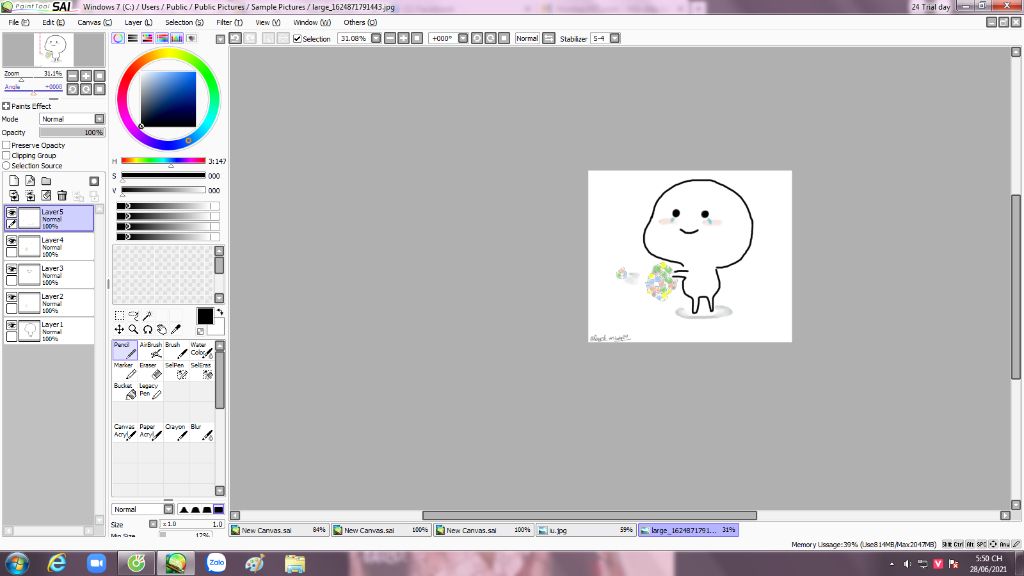
Task: Click the black foreground color swatch
Action: [205, 316]
